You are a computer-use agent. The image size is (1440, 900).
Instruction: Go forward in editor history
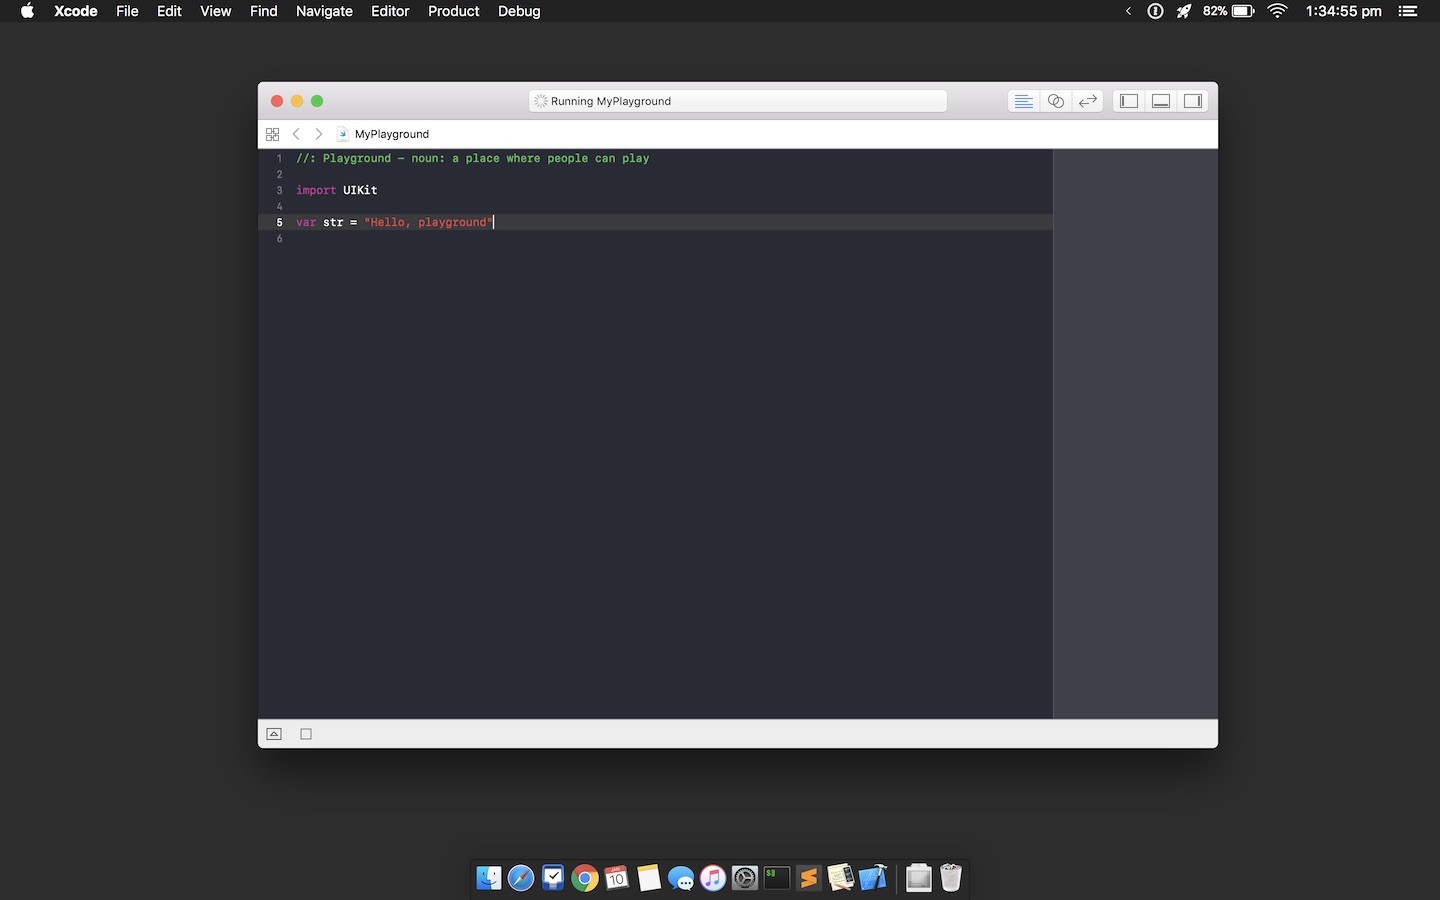point(319,134)
